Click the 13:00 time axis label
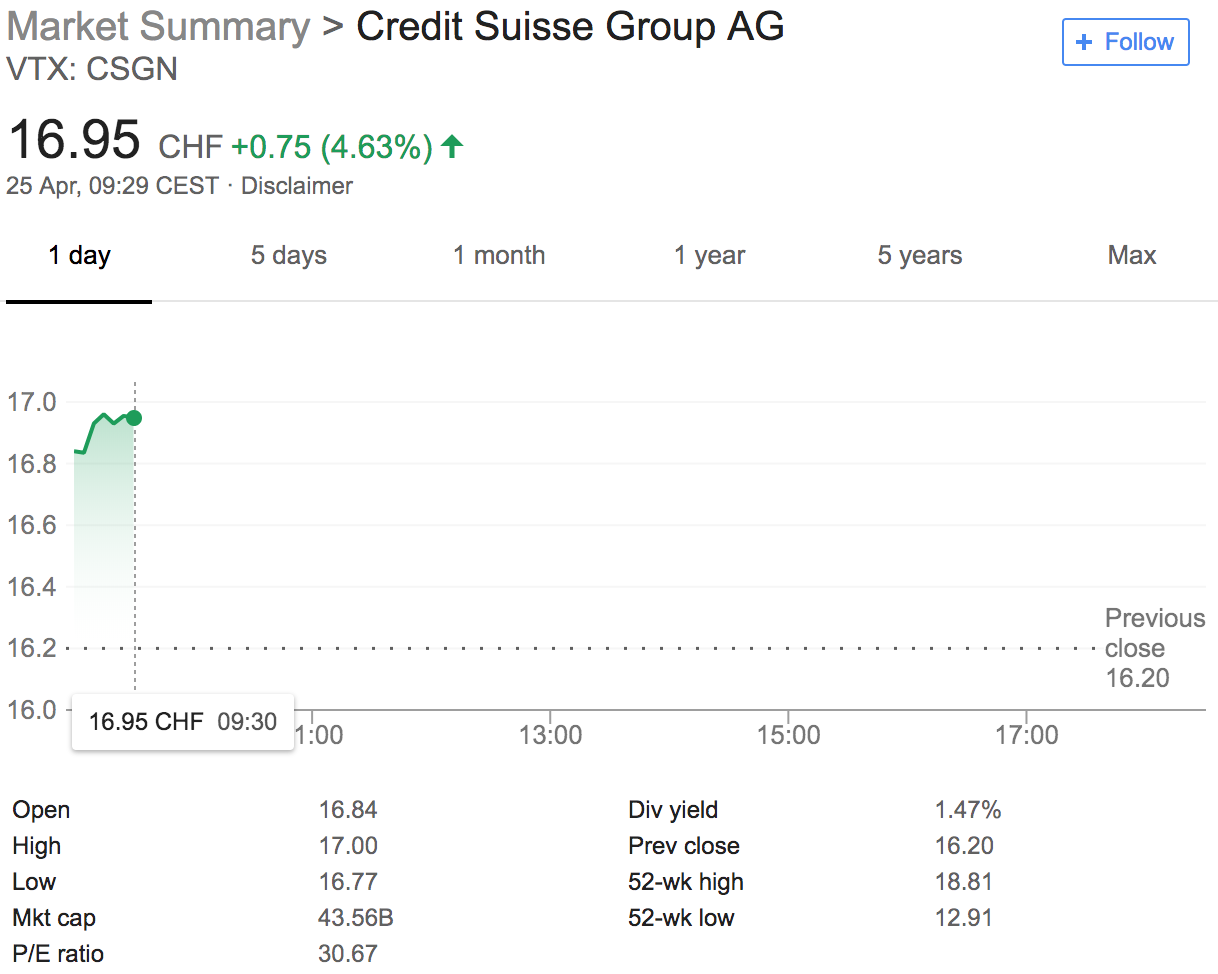Image resolution: width=1218 pixels, height=974 pixels. 551,736
